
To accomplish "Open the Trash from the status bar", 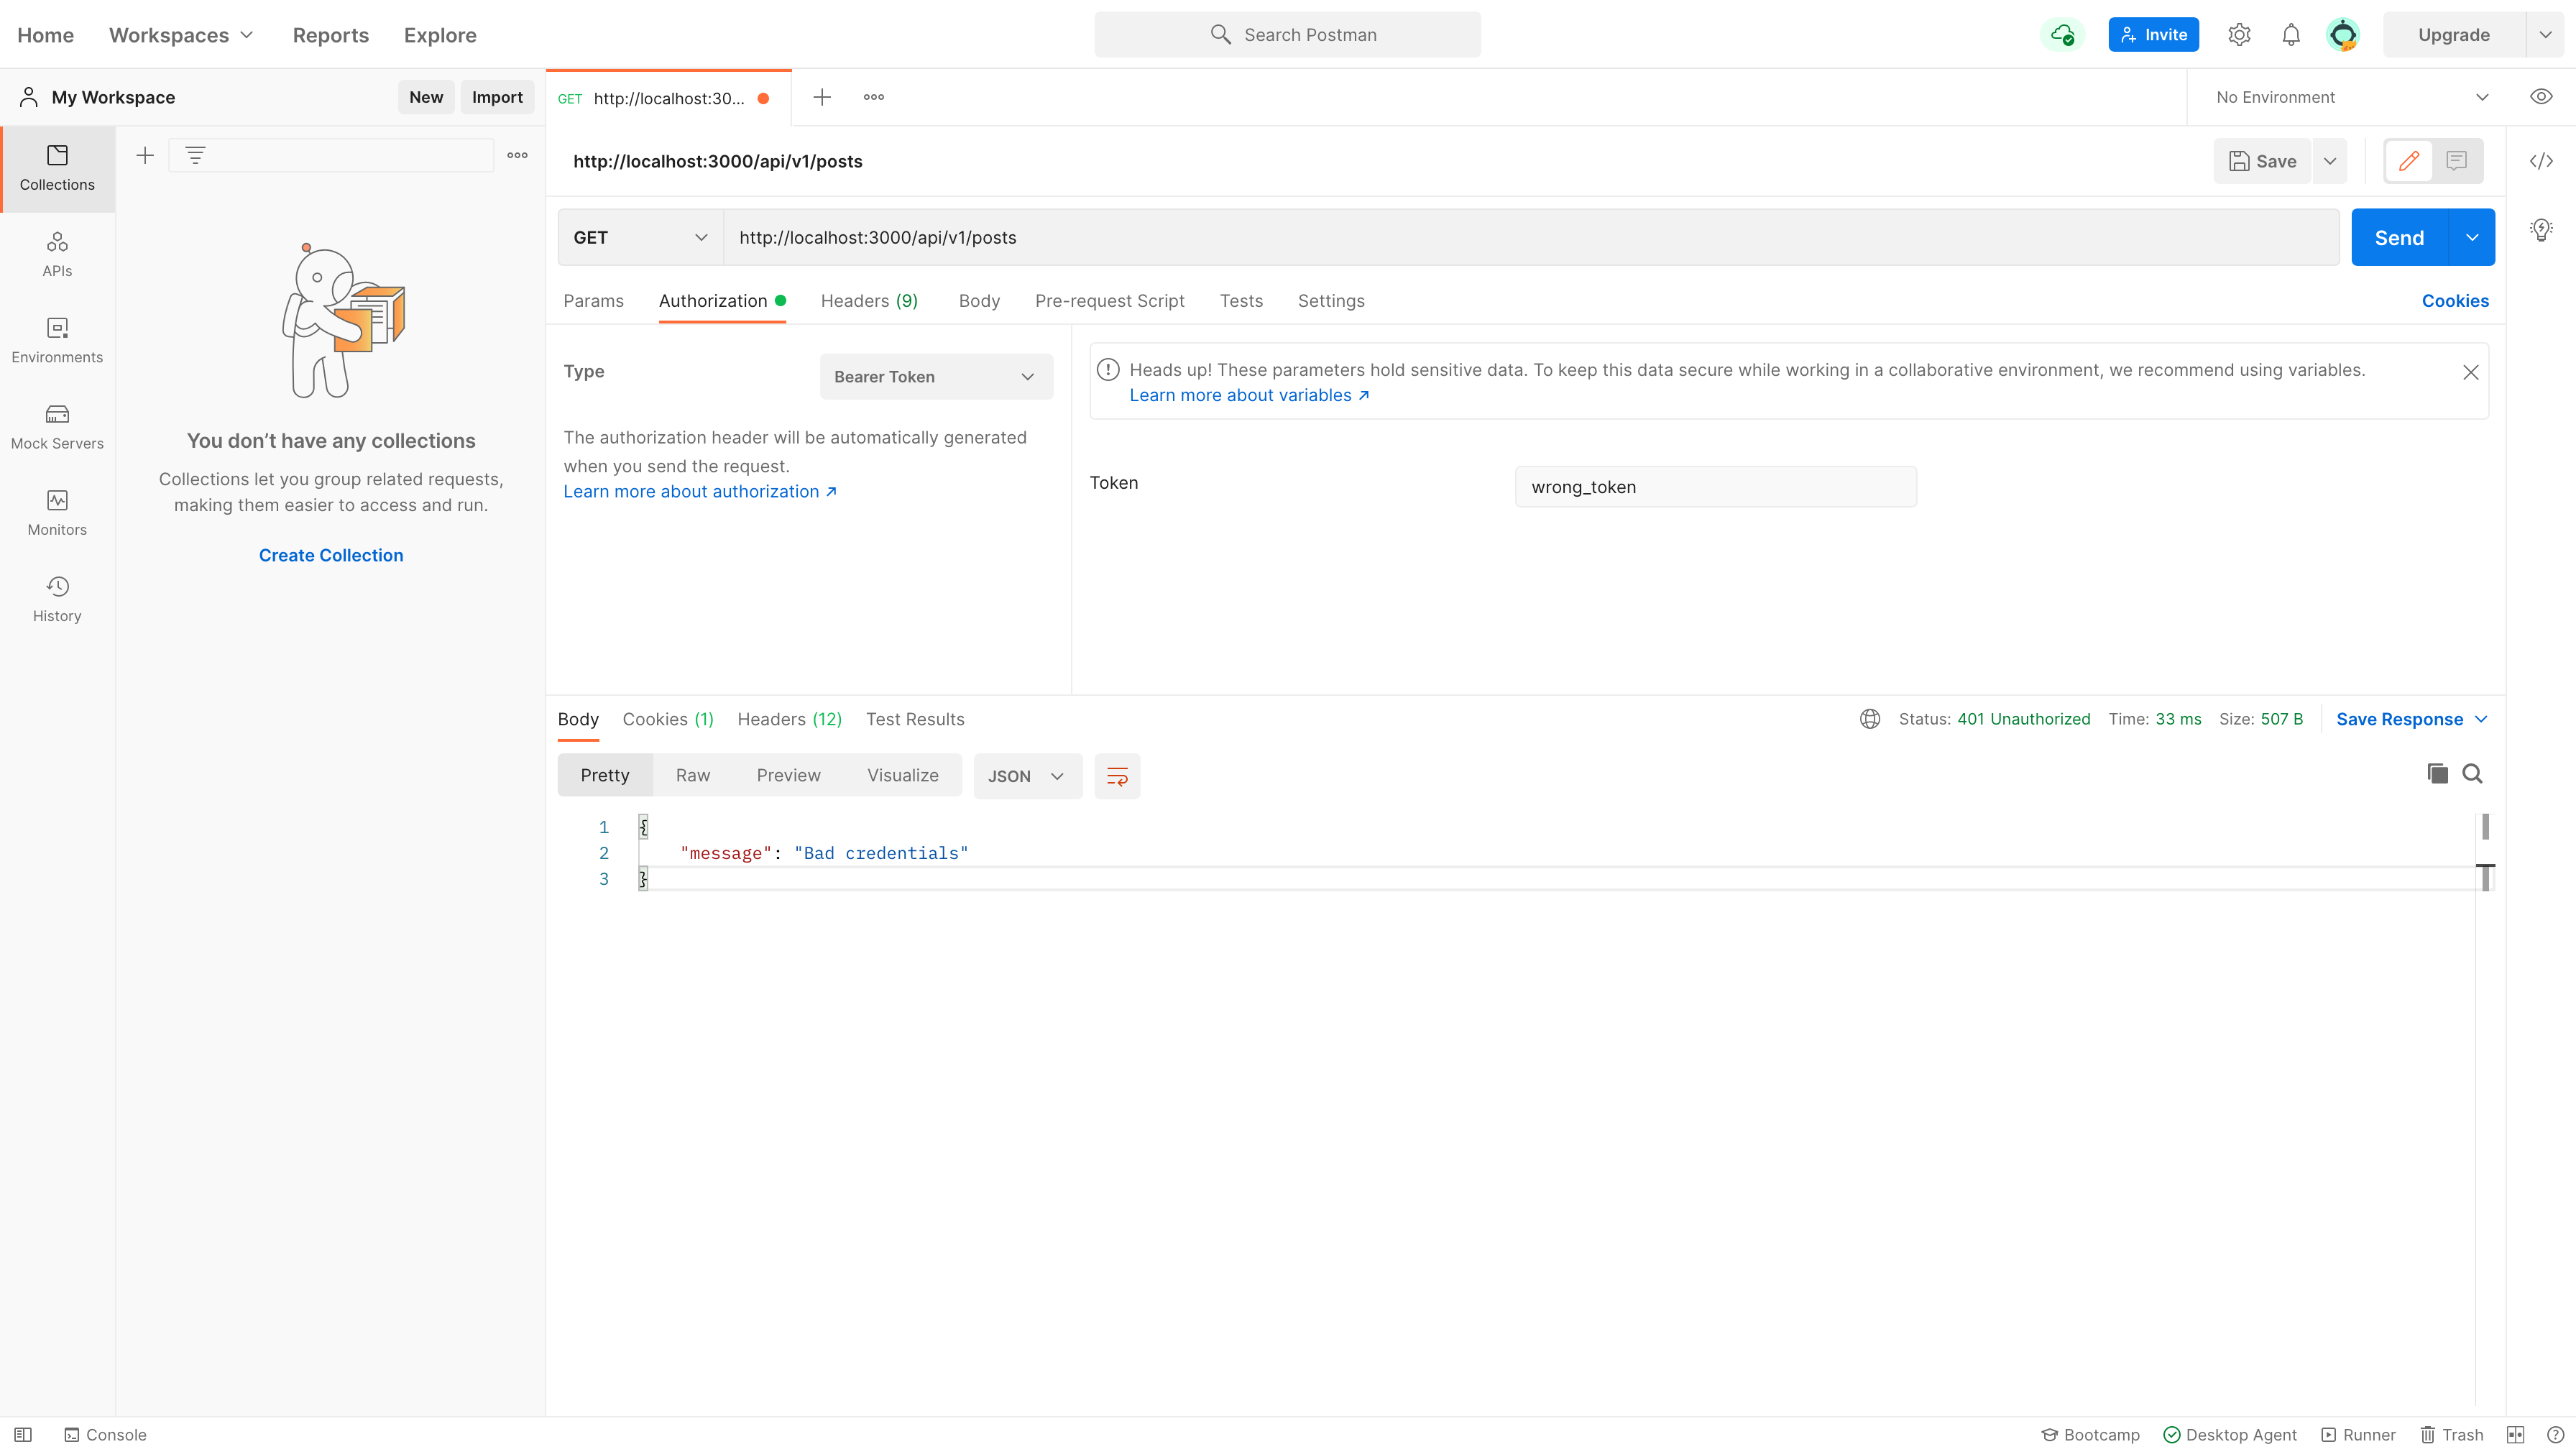I will pyautogui.click(x=2451, y=1435).
